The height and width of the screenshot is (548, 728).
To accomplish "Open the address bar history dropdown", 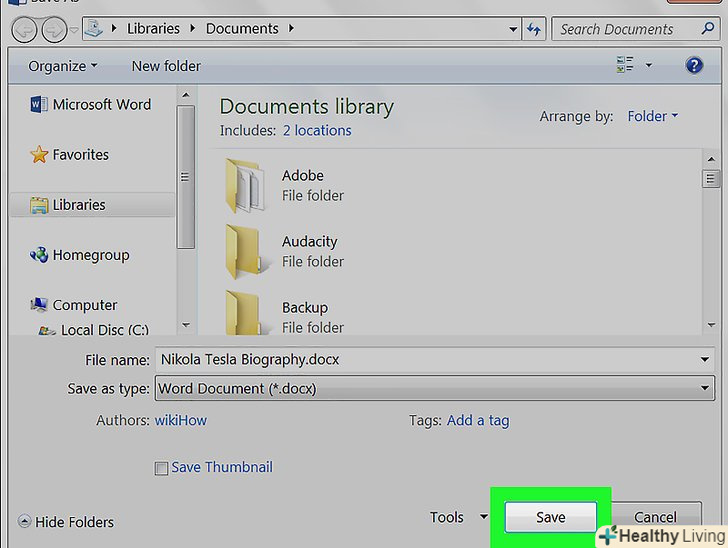I will (513, 29).
